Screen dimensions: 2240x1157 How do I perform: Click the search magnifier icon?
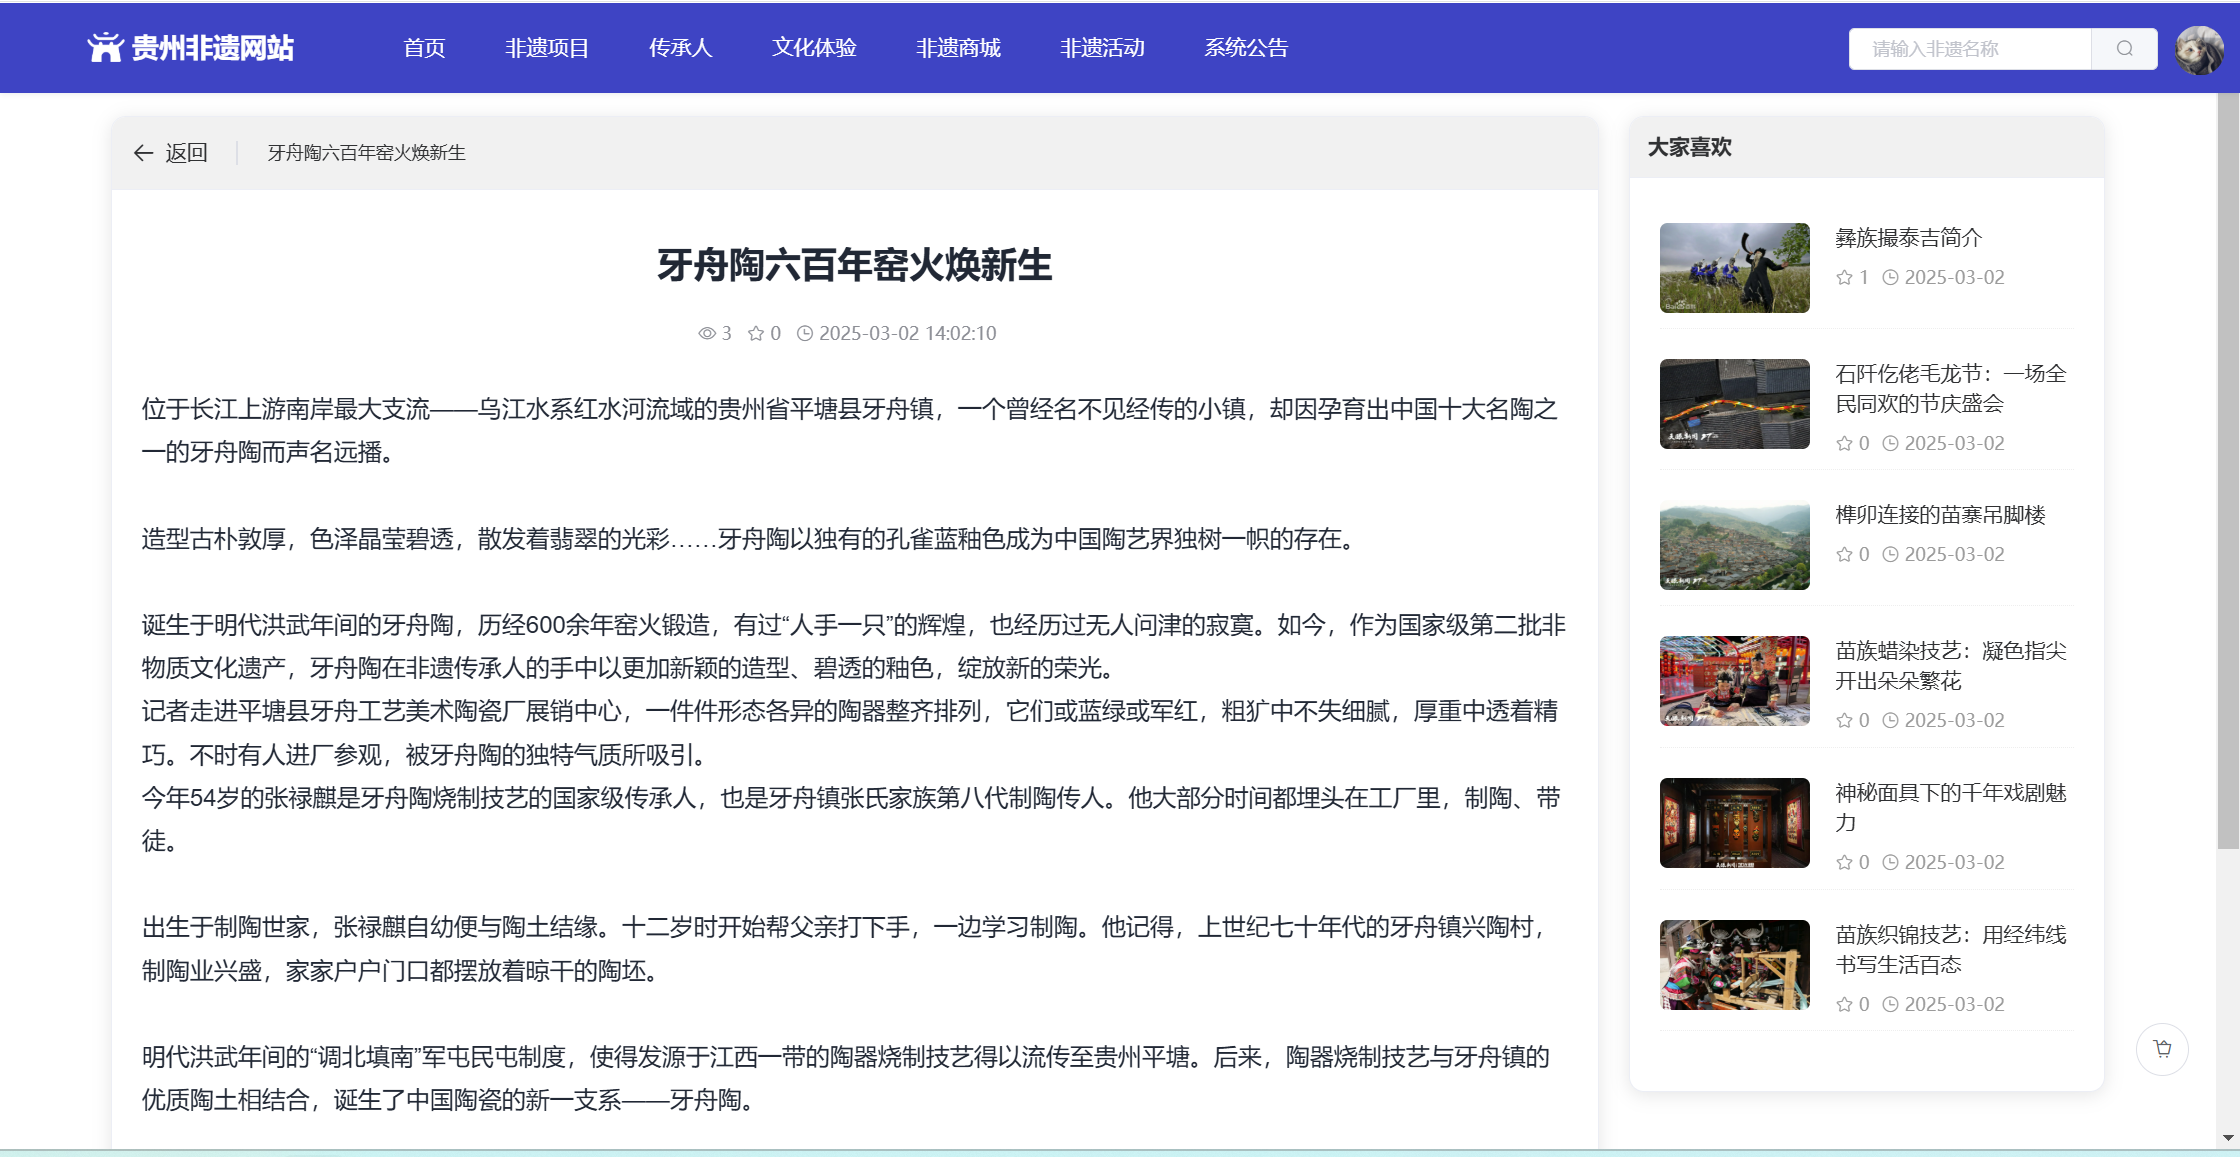tap(2124, 49)
